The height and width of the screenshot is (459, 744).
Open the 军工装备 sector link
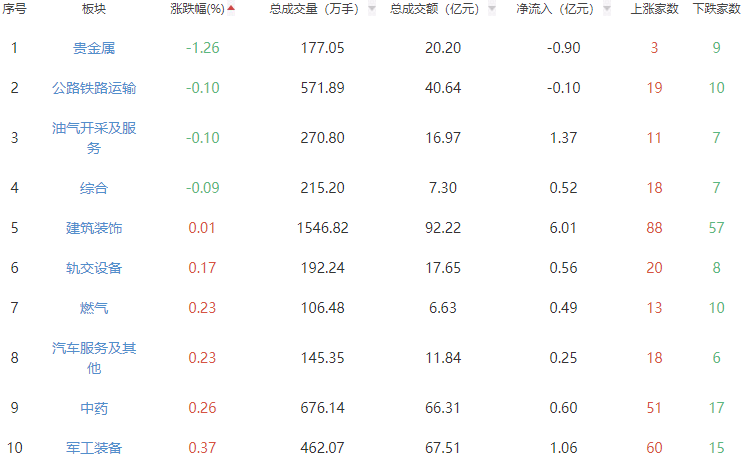click(x=94, y=448)
